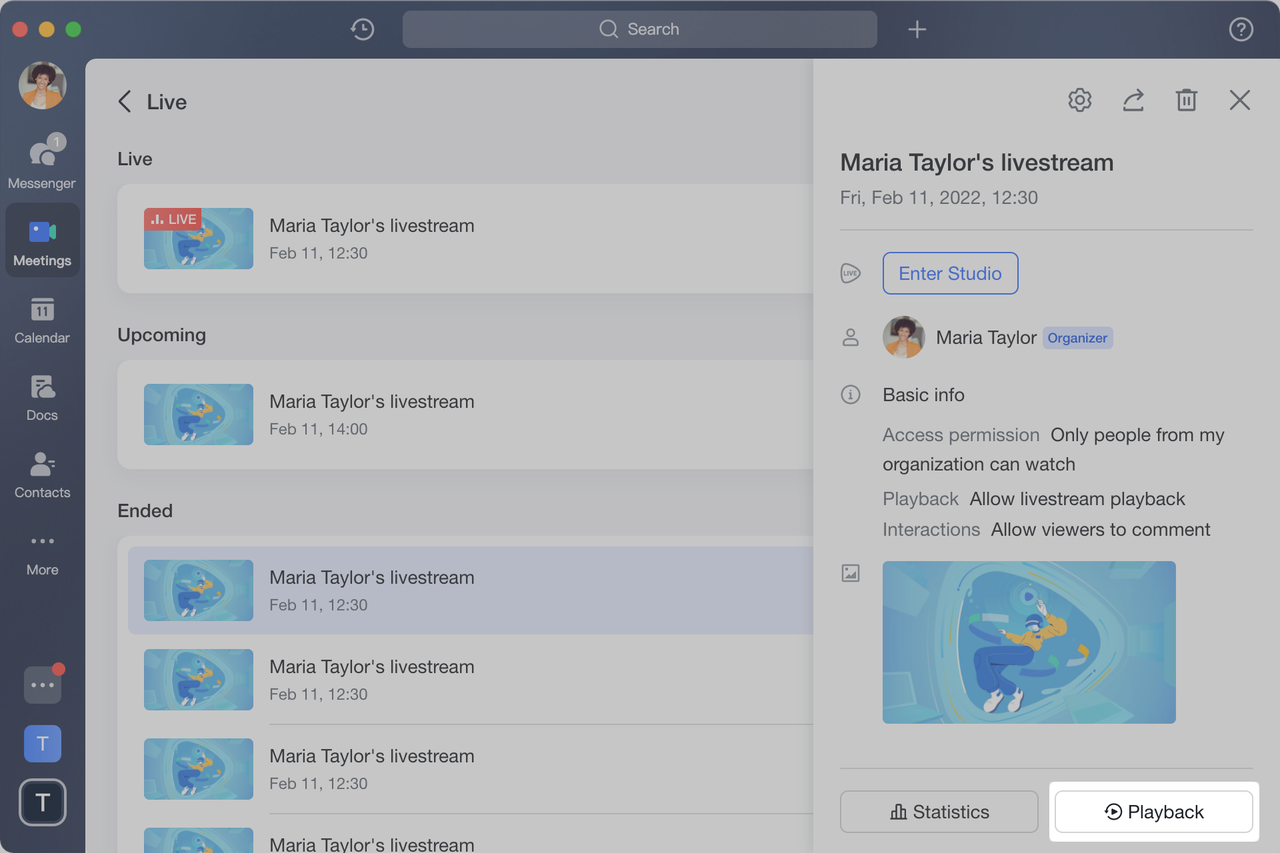Go back using the Live chevron
This screenshot has width=1280, height=853.
pyautogui.click(x=125, y=102)
